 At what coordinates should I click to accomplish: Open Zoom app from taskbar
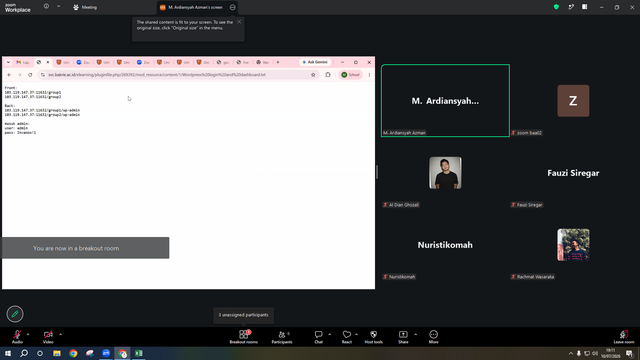106,353
